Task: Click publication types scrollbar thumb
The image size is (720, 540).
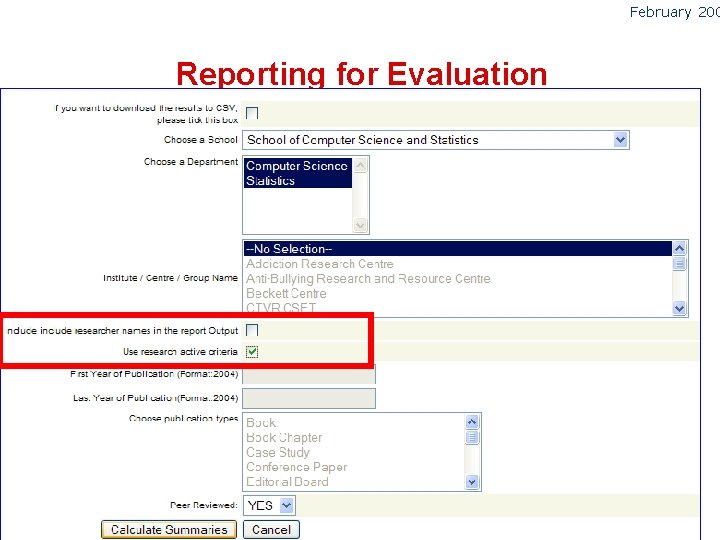Action: [x=472, y=437]
